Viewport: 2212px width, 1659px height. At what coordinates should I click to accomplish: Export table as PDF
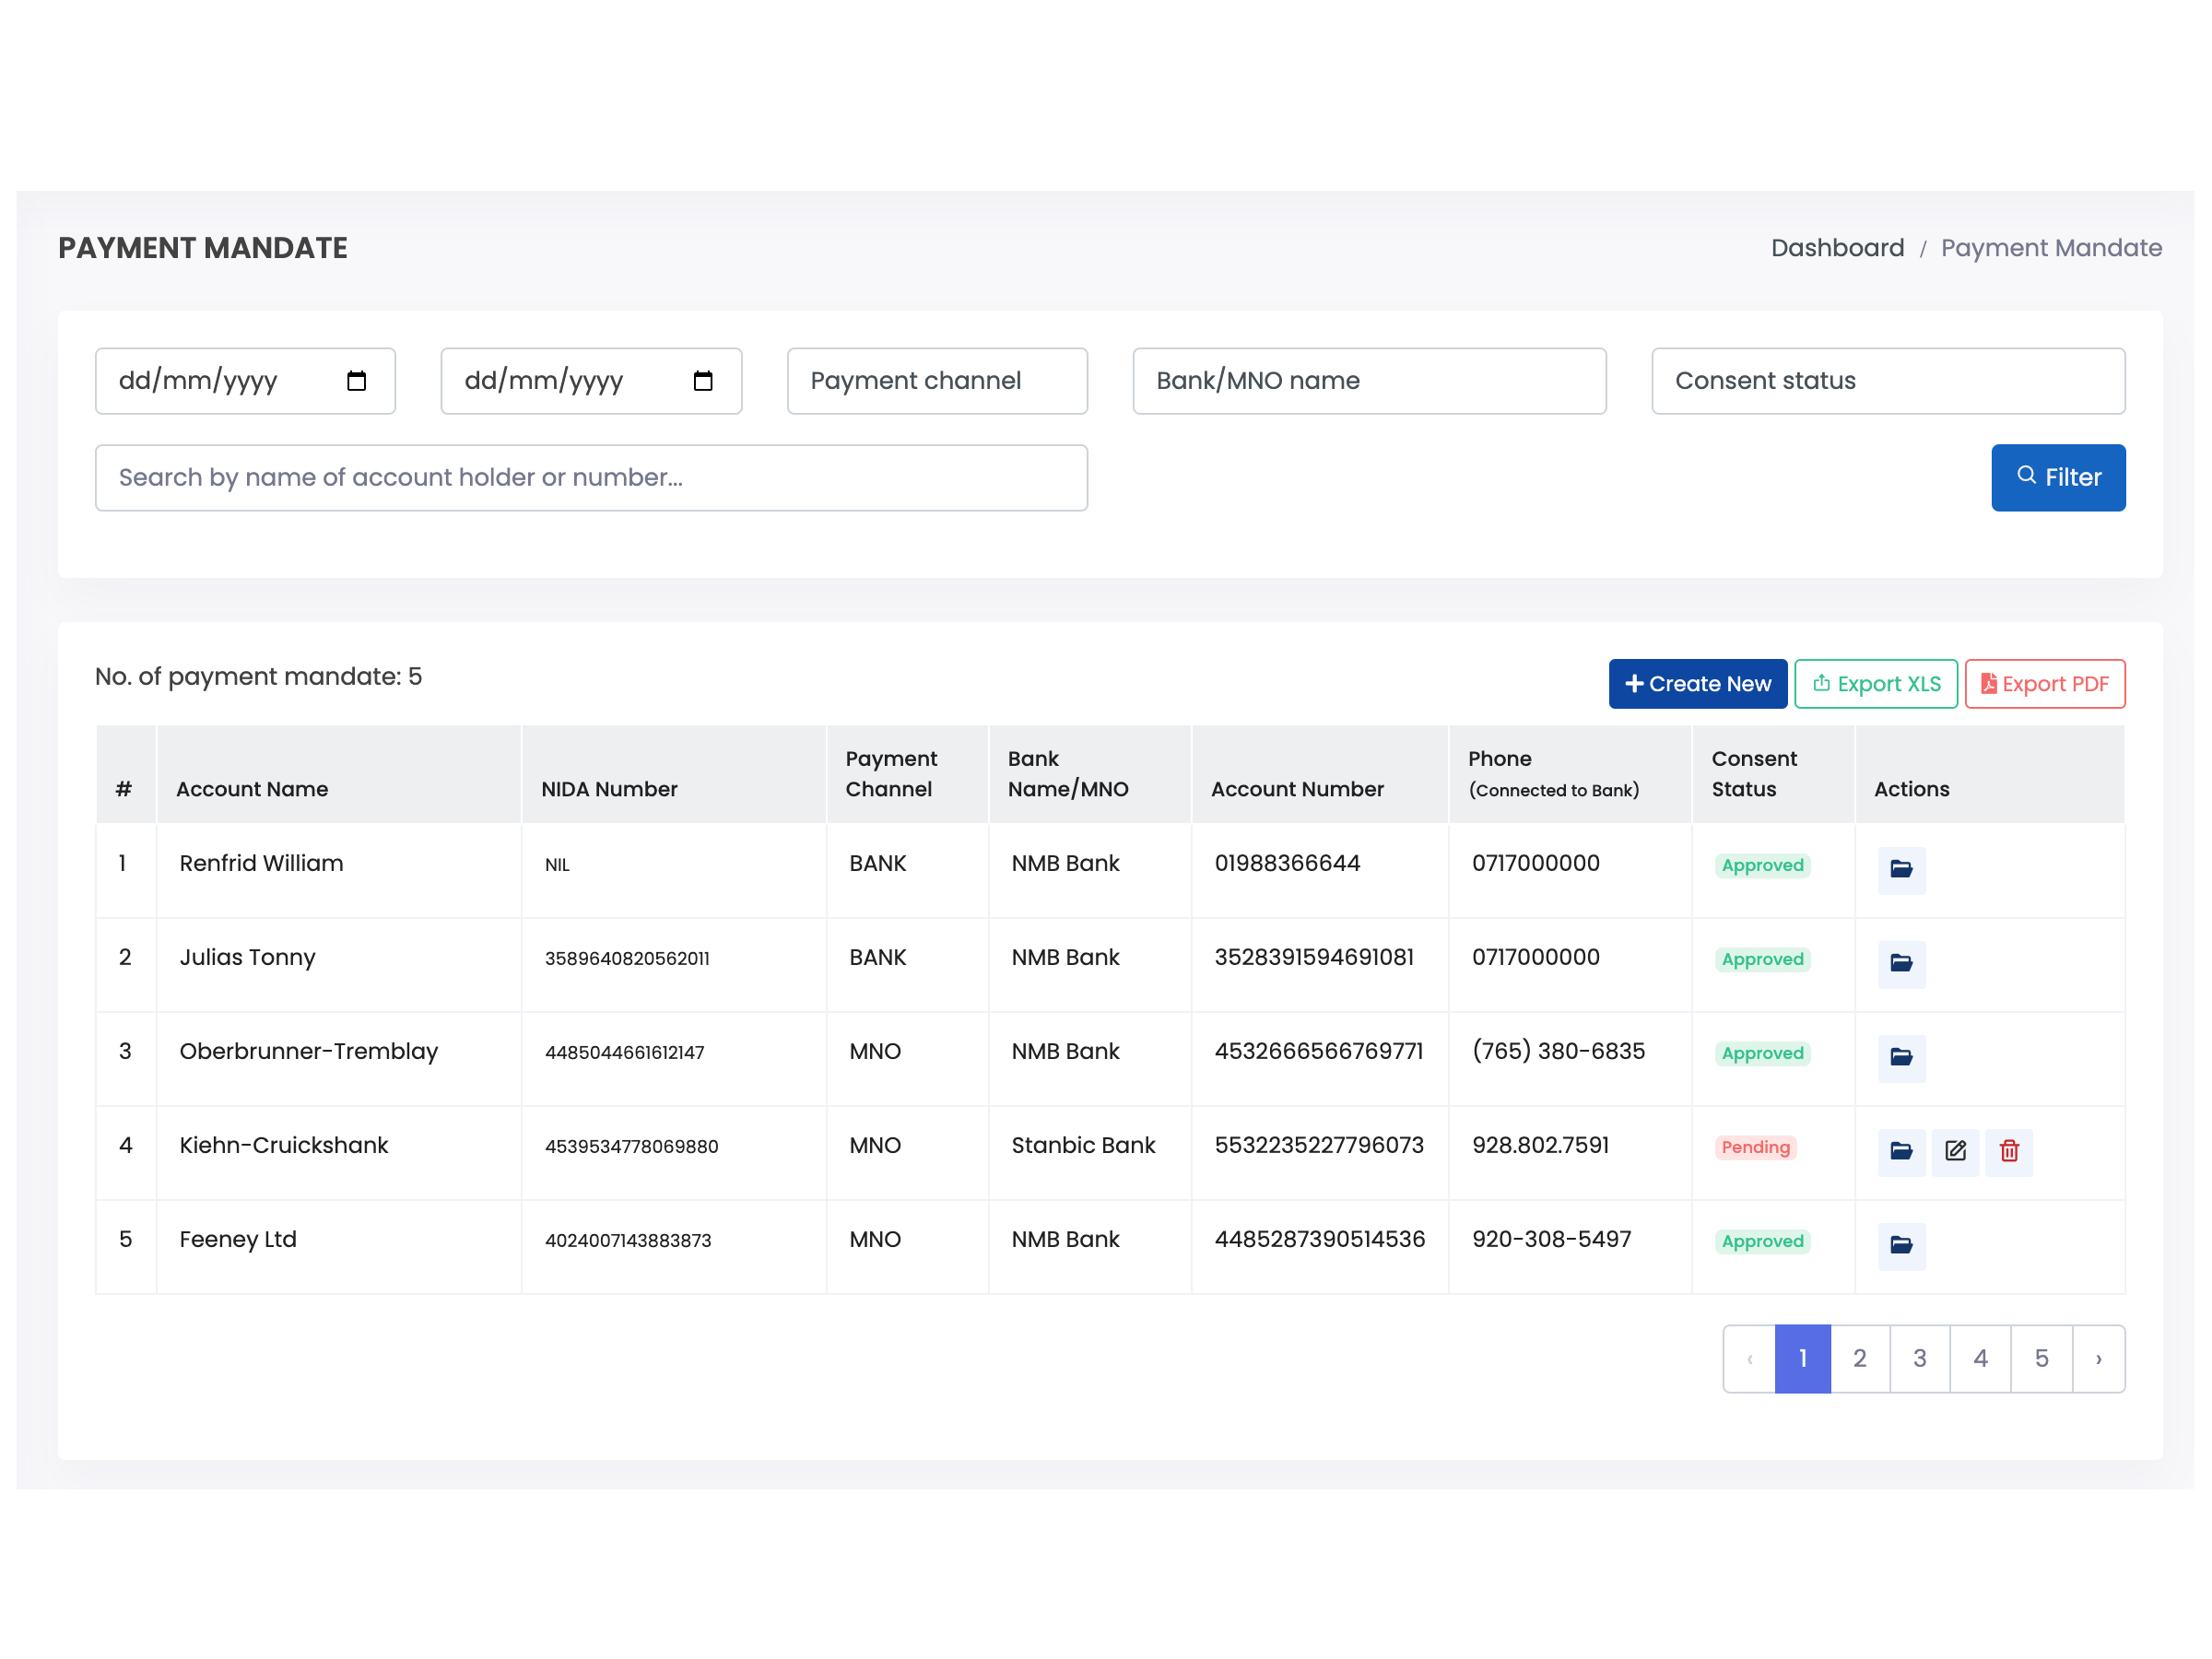click(2044, 684)
